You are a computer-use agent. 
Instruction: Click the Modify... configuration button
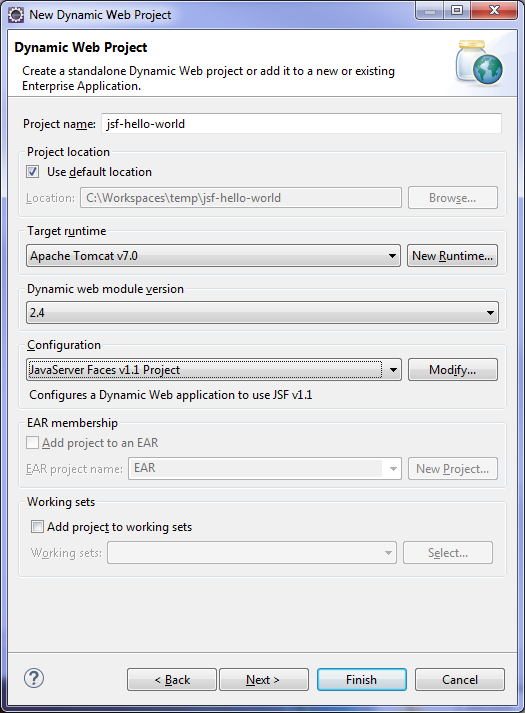click(453, 370)
